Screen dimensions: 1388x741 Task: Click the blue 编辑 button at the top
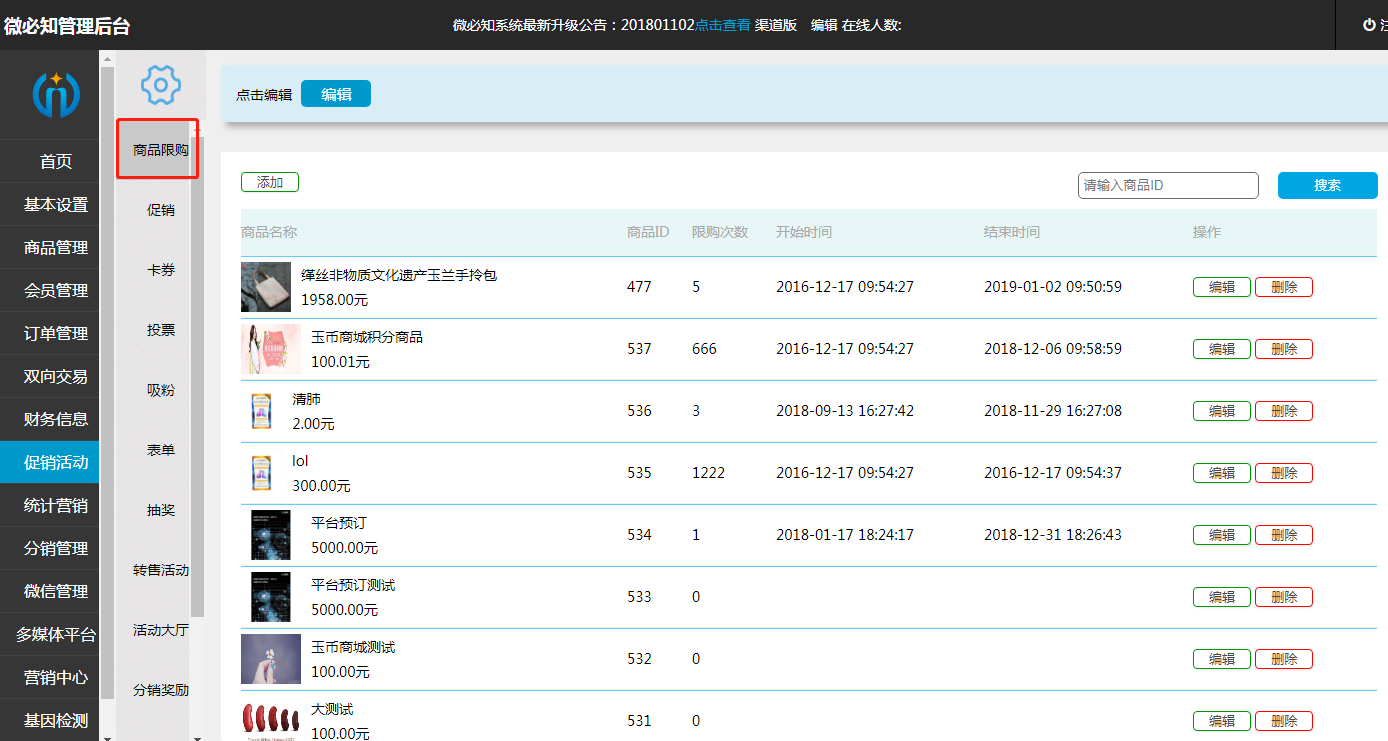(x=336, y=93)
